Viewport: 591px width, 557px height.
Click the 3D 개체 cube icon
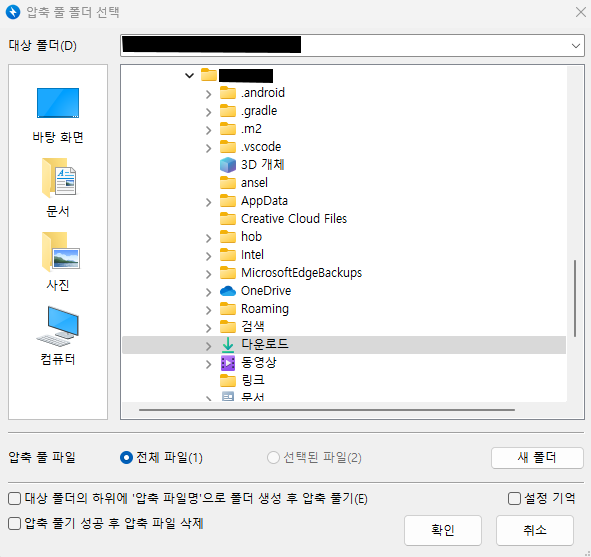(228, 165)
